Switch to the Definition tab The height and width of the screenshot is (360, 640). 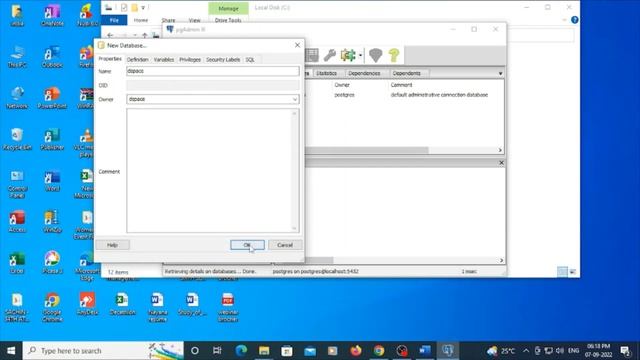[138, 60]
